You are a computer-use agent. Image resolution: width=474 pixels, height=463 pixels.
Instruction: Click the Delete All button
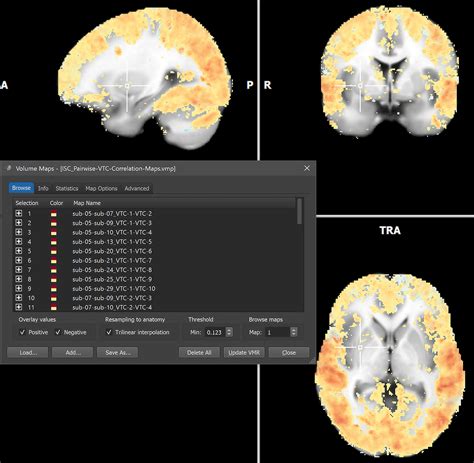click(199, 352)
